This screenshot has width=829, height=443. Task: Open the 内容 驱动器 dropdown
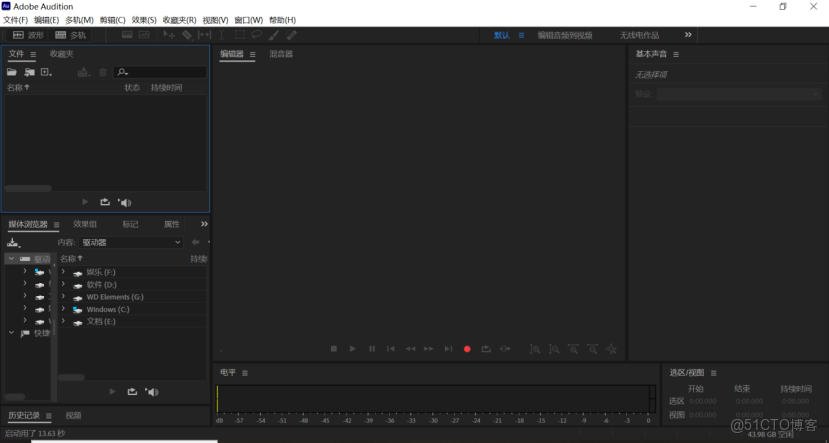coord(131,242)
